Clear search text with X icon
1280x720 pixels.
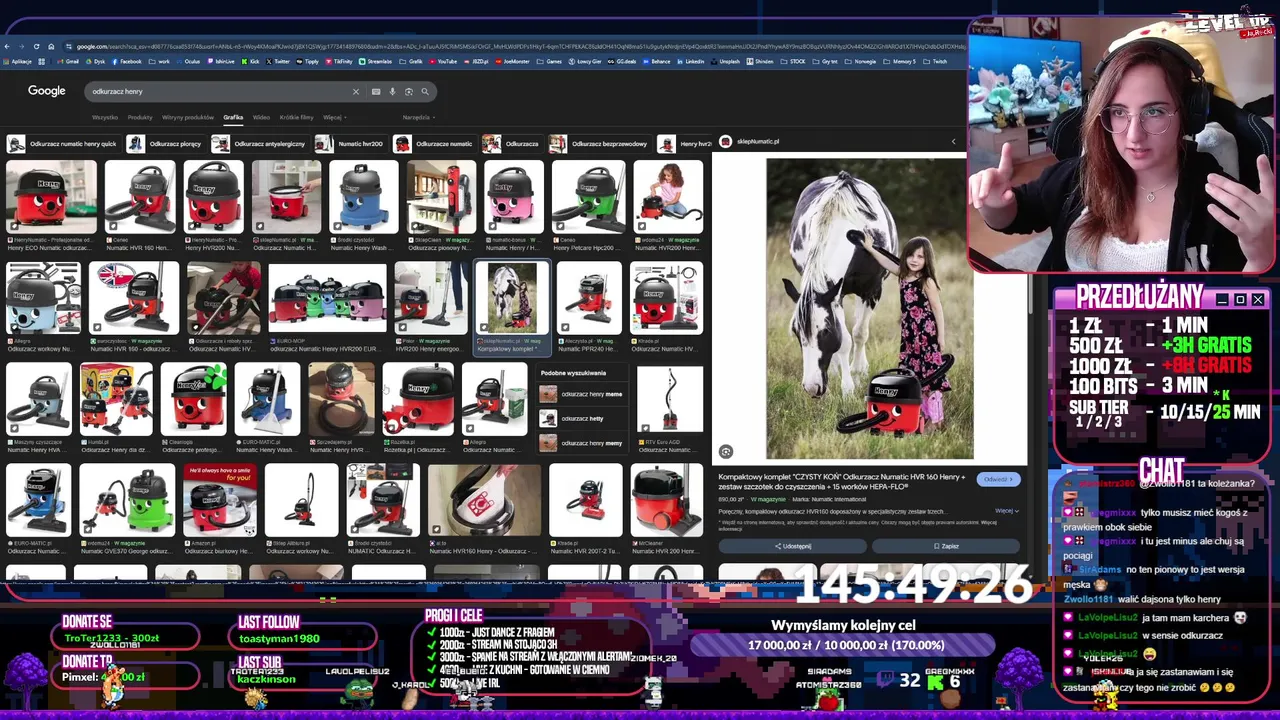[355, 91]
